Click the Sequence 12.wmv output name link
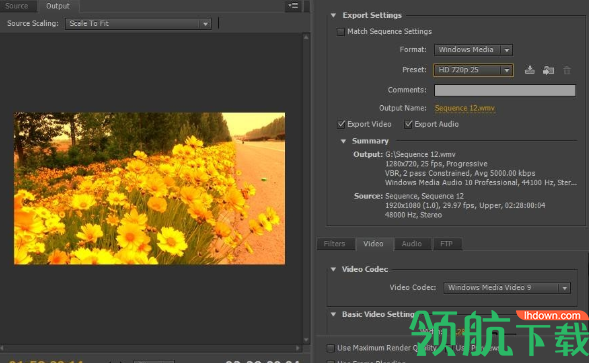Viewport: 589px width, 363px height. 465,108
